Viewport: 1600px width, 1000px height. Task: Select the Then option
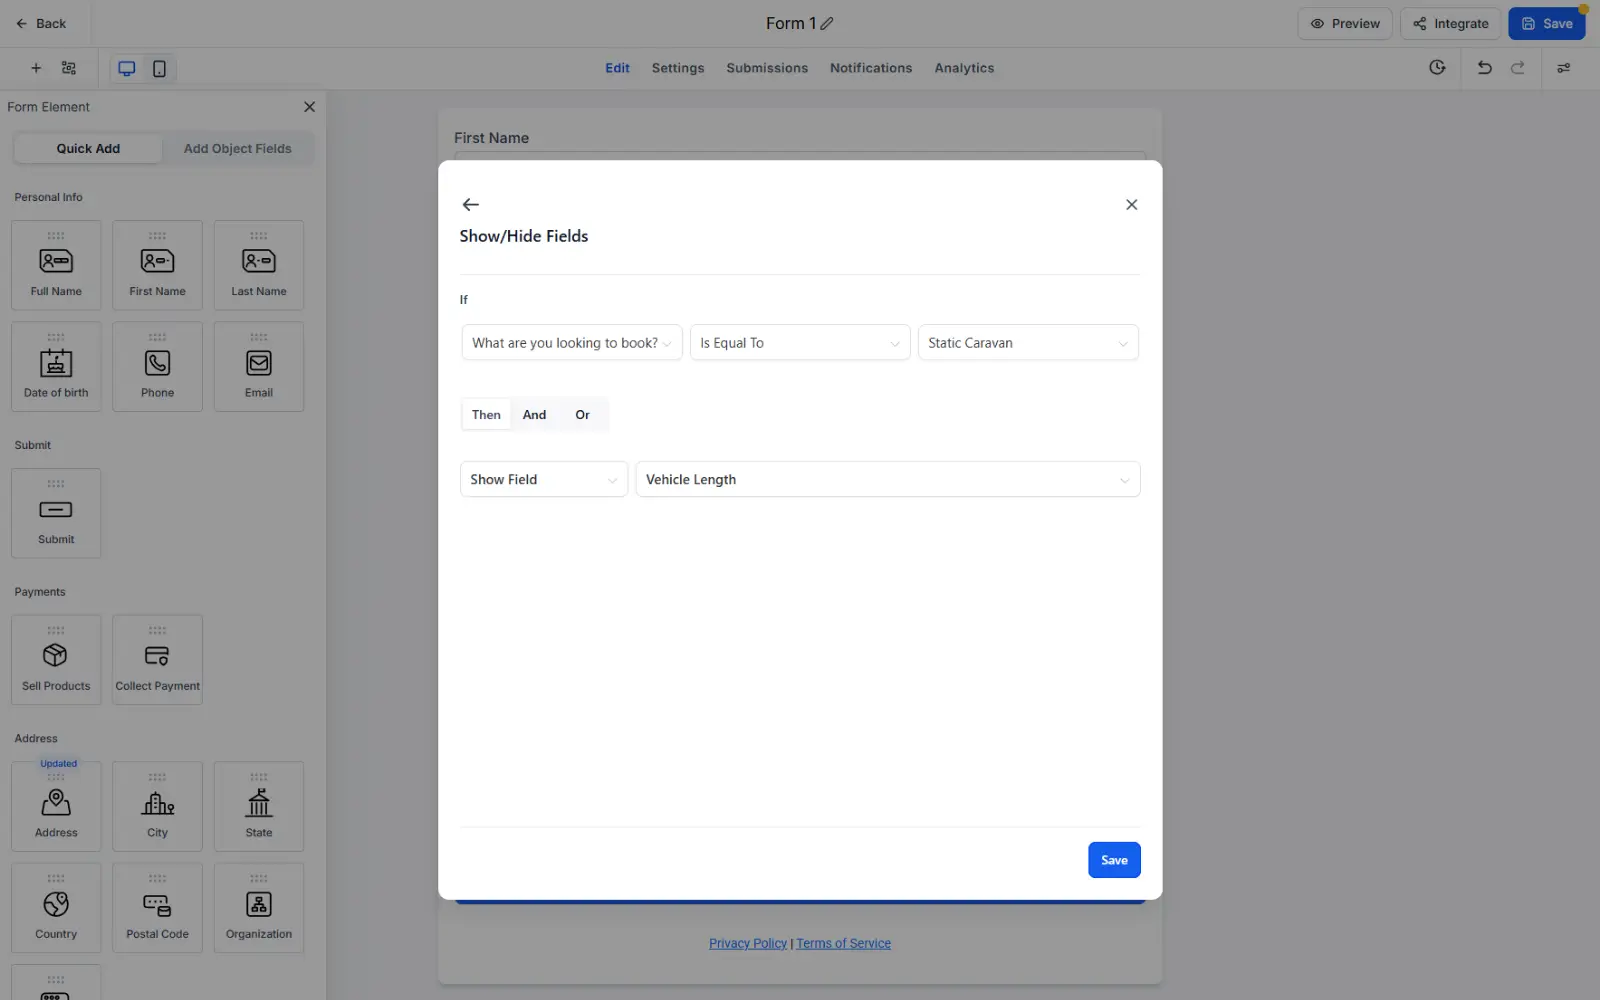[x=486, y=415]
